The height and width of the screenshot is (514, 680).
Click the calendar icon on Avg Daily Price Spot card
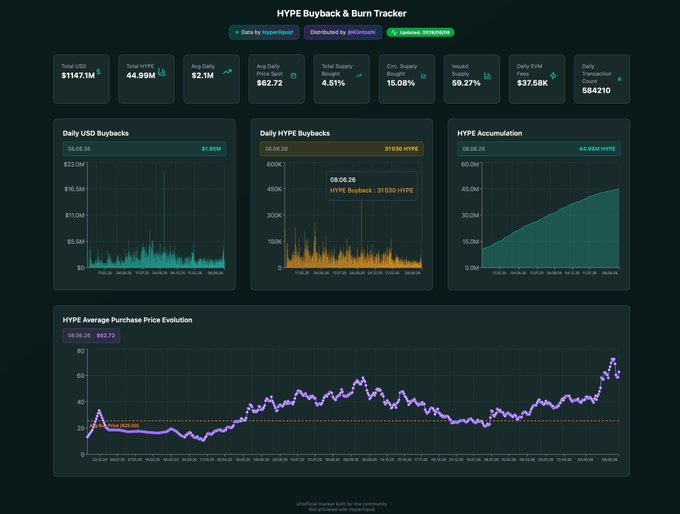[x=293, y=75]
